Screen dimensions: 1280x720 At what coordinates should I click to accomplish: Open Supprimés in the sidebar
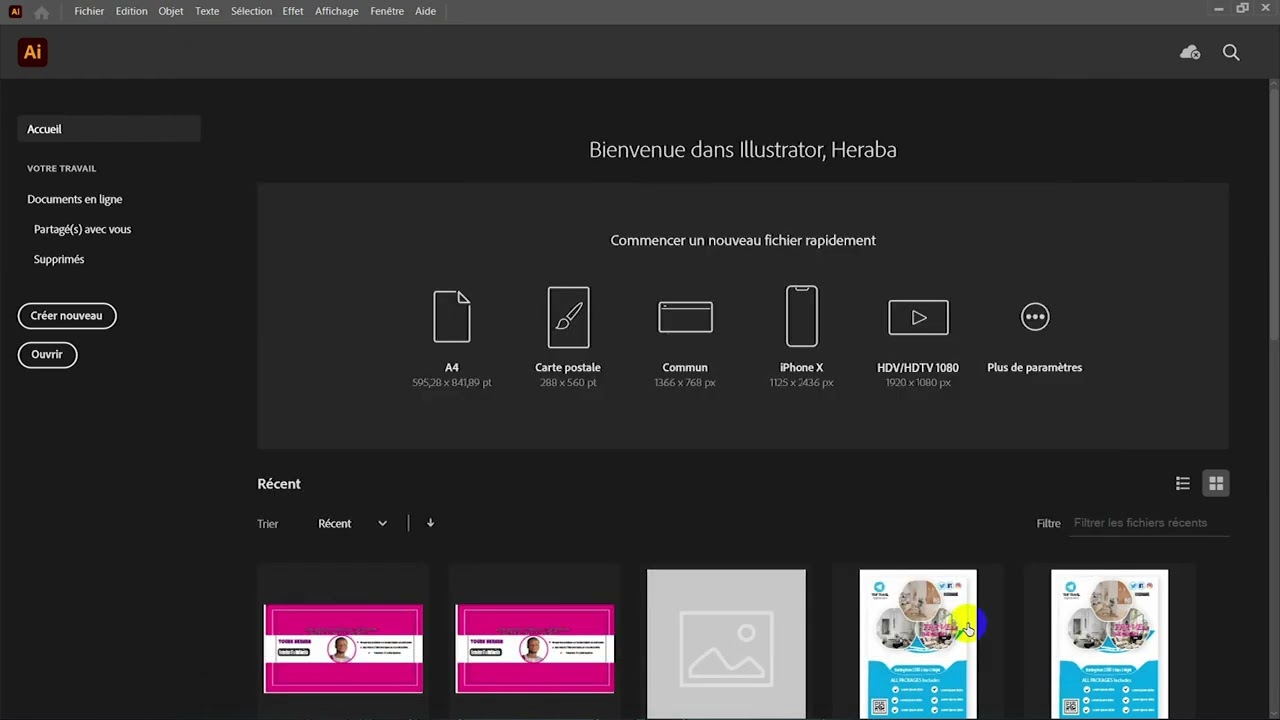[x=59, y=259]
